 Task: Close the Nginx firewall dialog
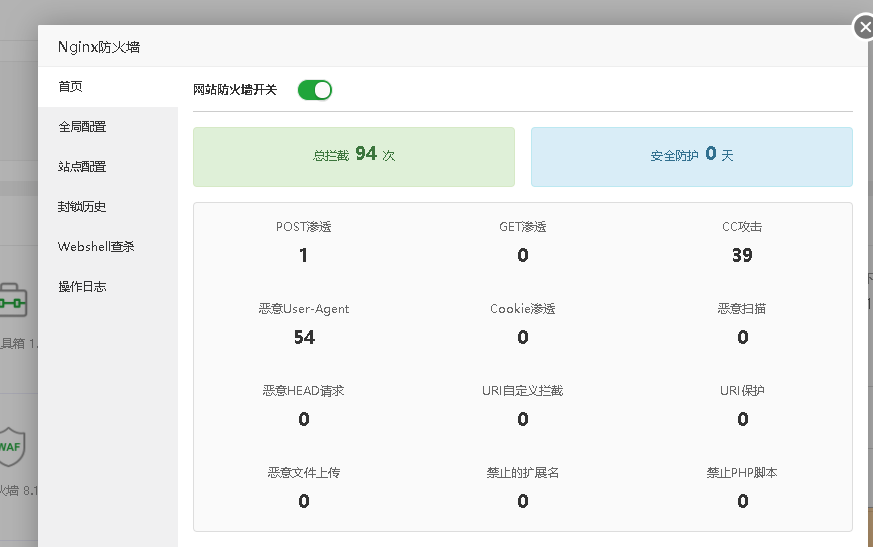(863, 28)
